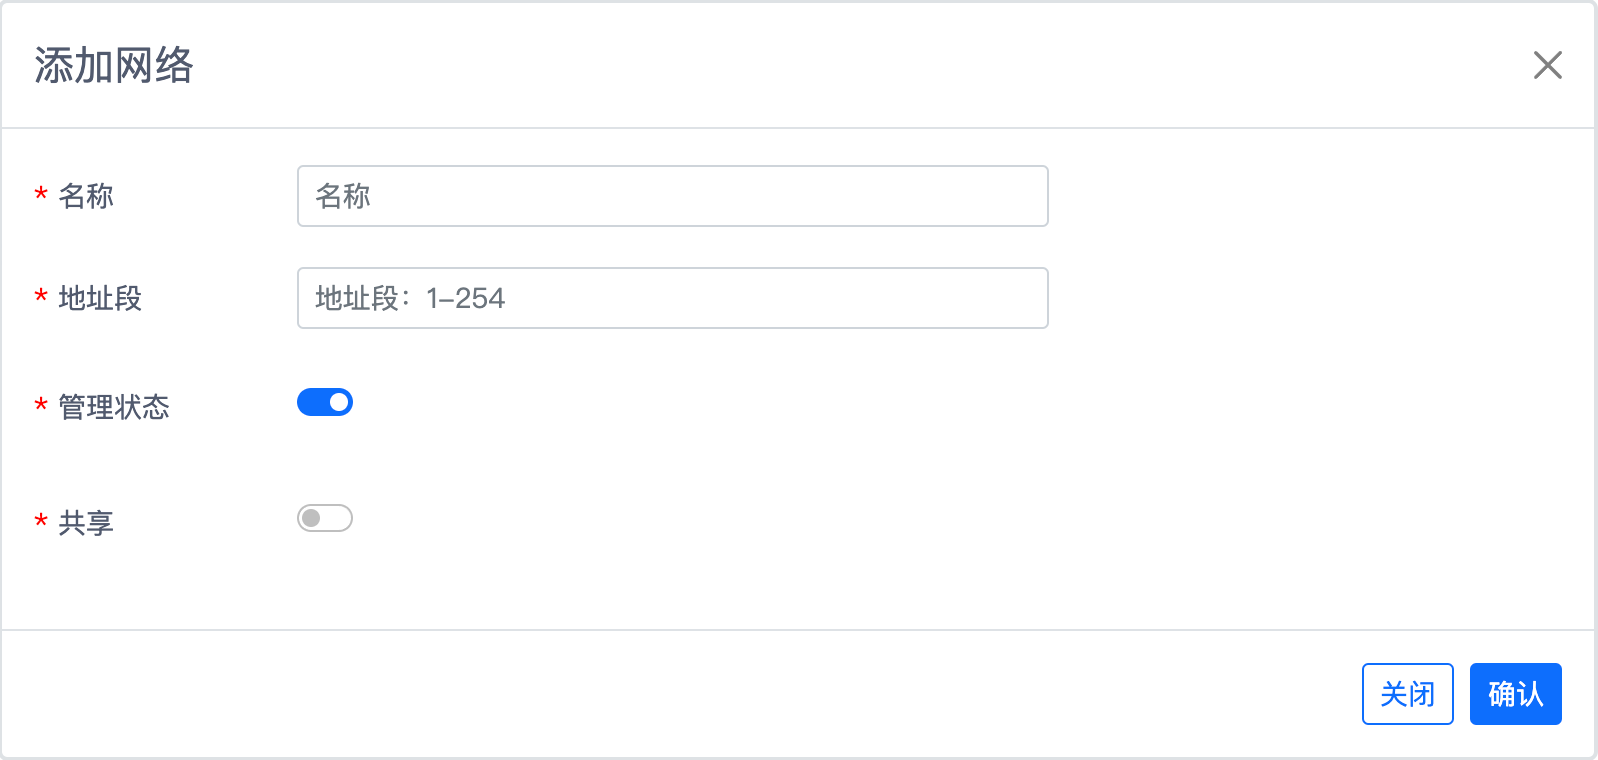Image resolution: width=1598 pixels, height=760 pixels.
Task: Click the placeholder text 名称 in input
Action: [343, 196]
